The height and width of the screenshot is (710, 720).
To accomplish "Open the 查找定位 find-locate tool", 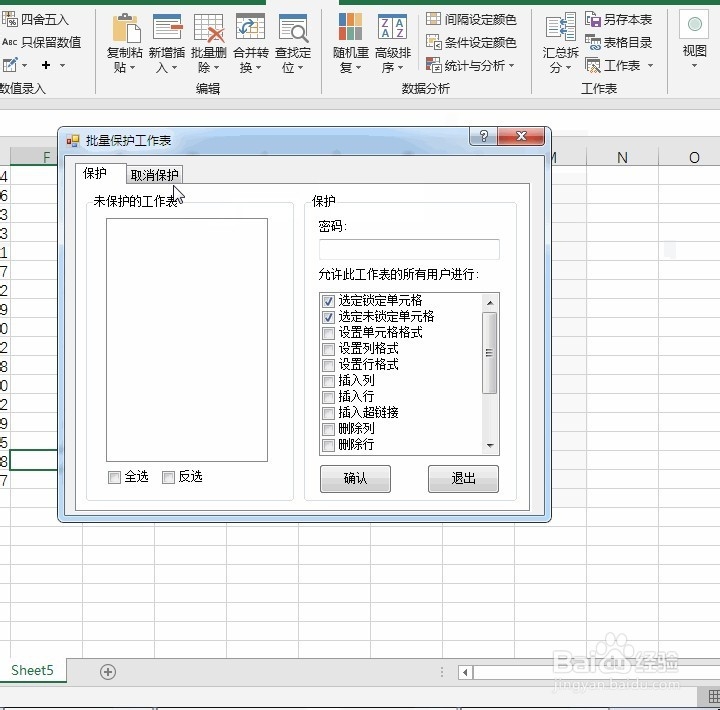I will click(292, 44).
